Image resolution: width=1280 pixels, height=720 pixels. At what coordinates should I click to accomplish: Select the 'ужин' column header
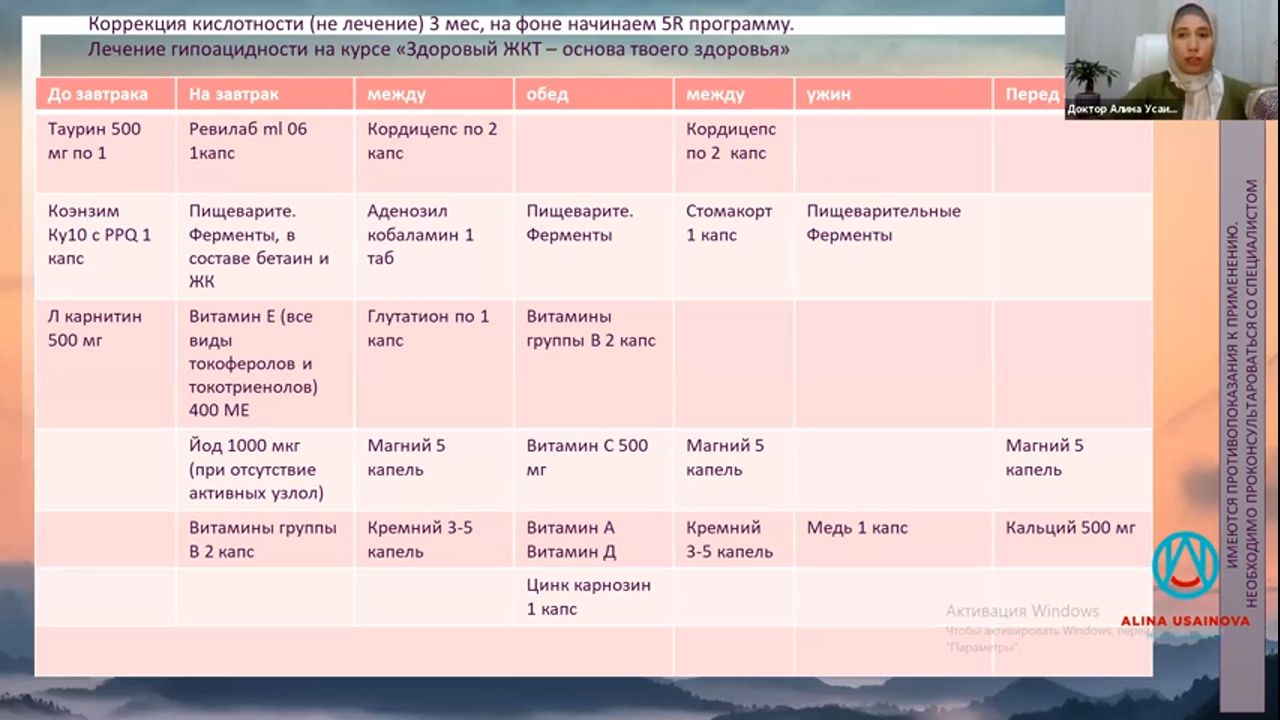[x=829, y=94]
